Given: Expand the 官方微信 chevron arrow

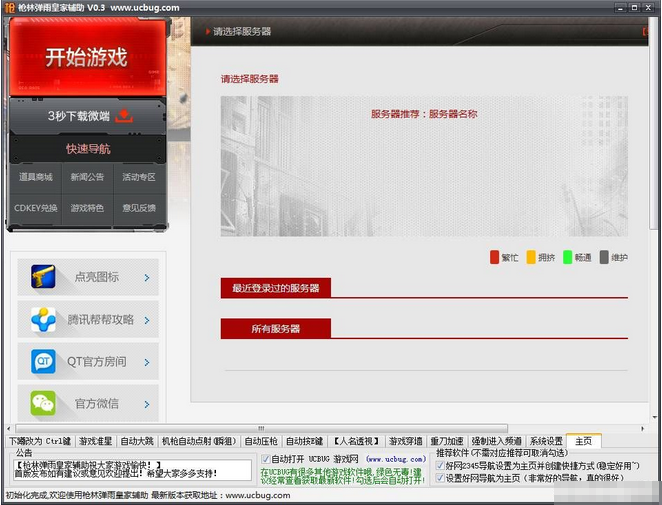Looking at the screenshot, I should (147, 404).
